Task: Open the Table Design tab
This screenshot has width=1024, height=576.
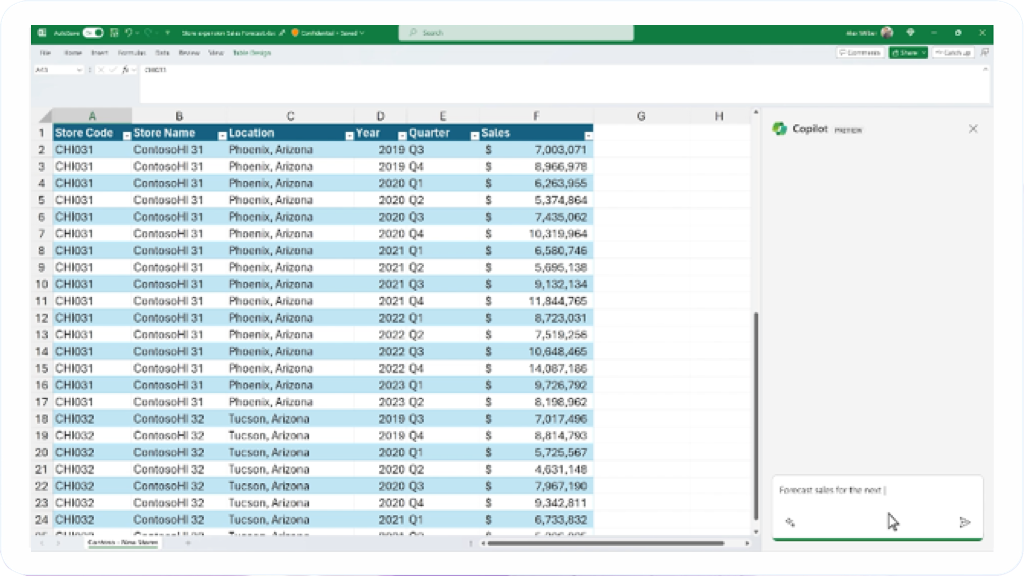Action: pyautogui.click(x=252, y=53)
